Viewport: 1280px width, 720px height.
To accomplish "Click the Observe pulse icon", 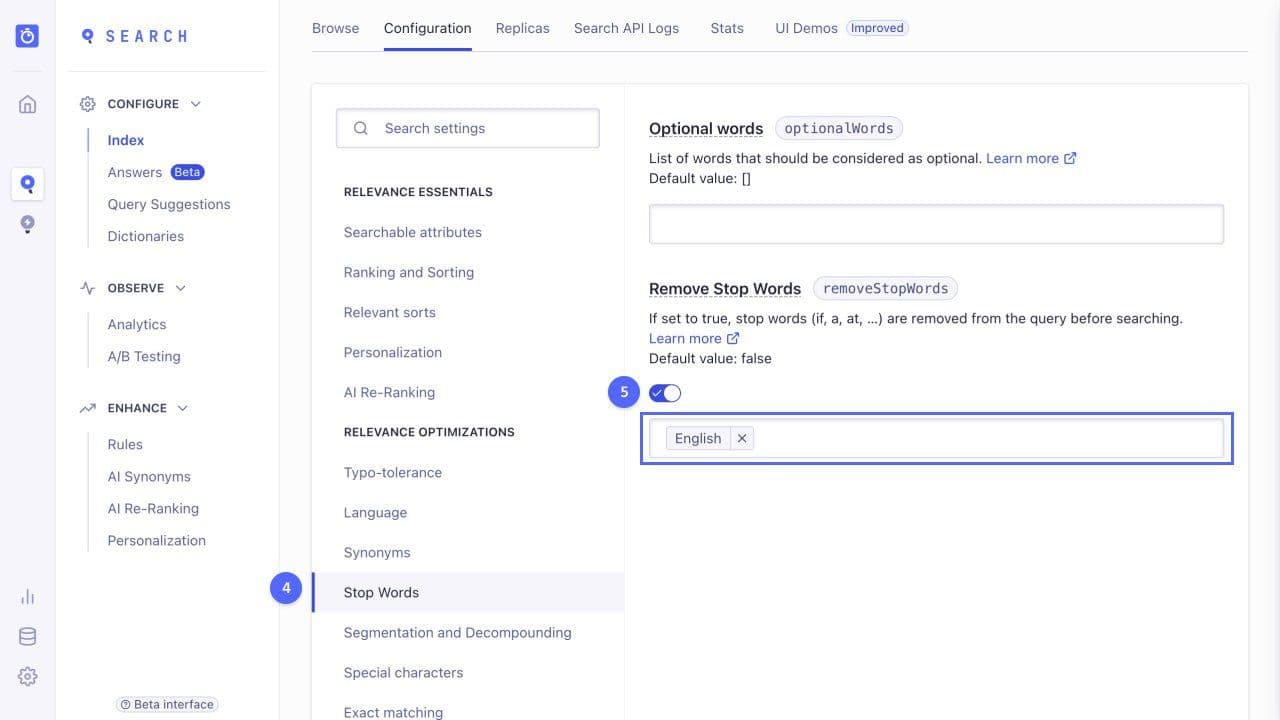I will (x=87, y=288).
